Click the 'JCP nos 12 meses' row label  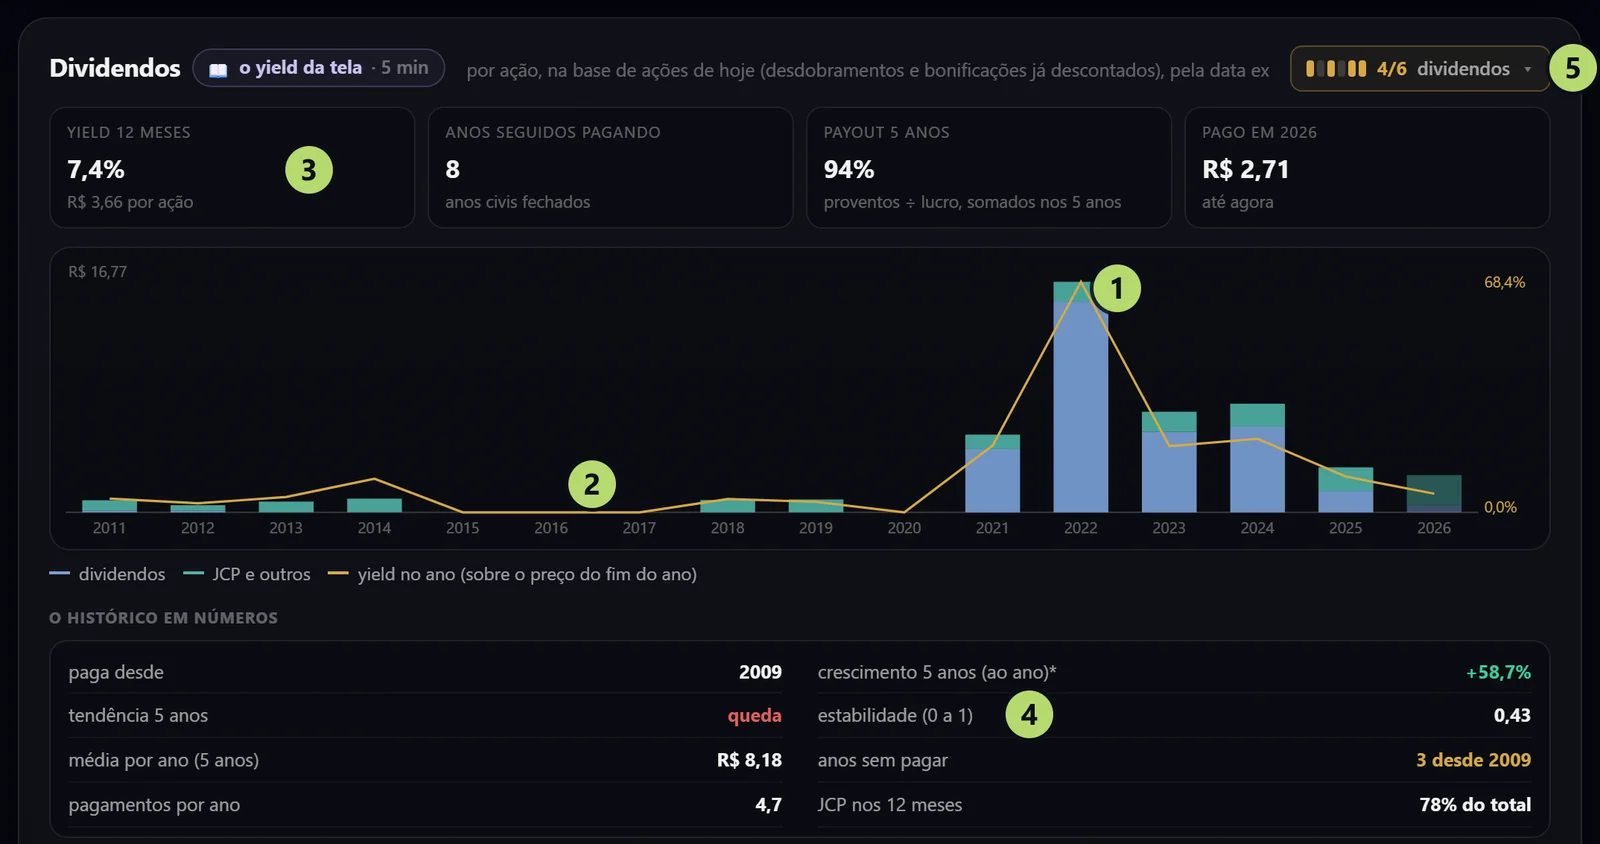point(890,805)
